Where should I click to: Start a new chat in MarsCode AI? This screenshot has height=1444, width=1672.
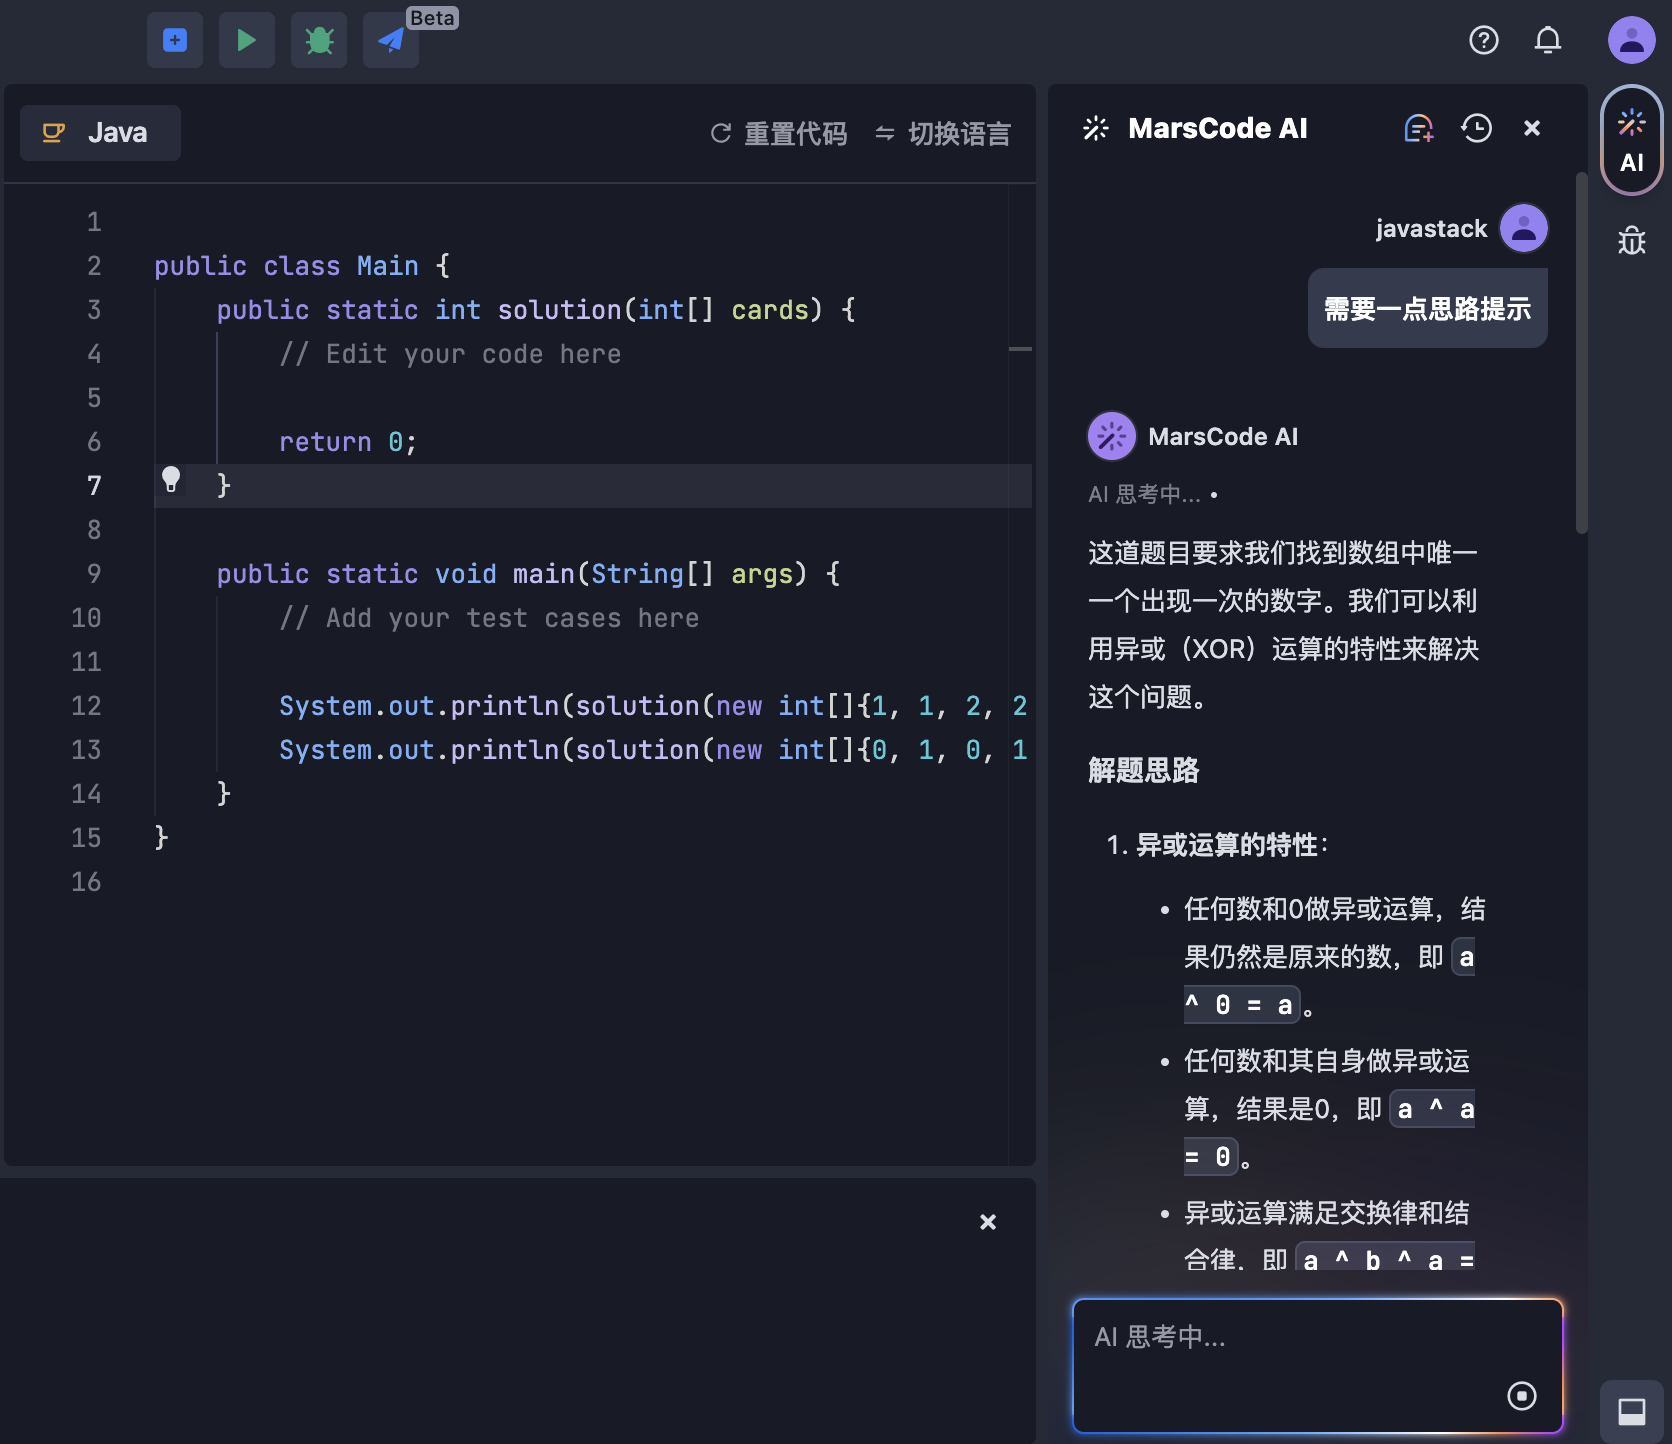pos(1419,128)
